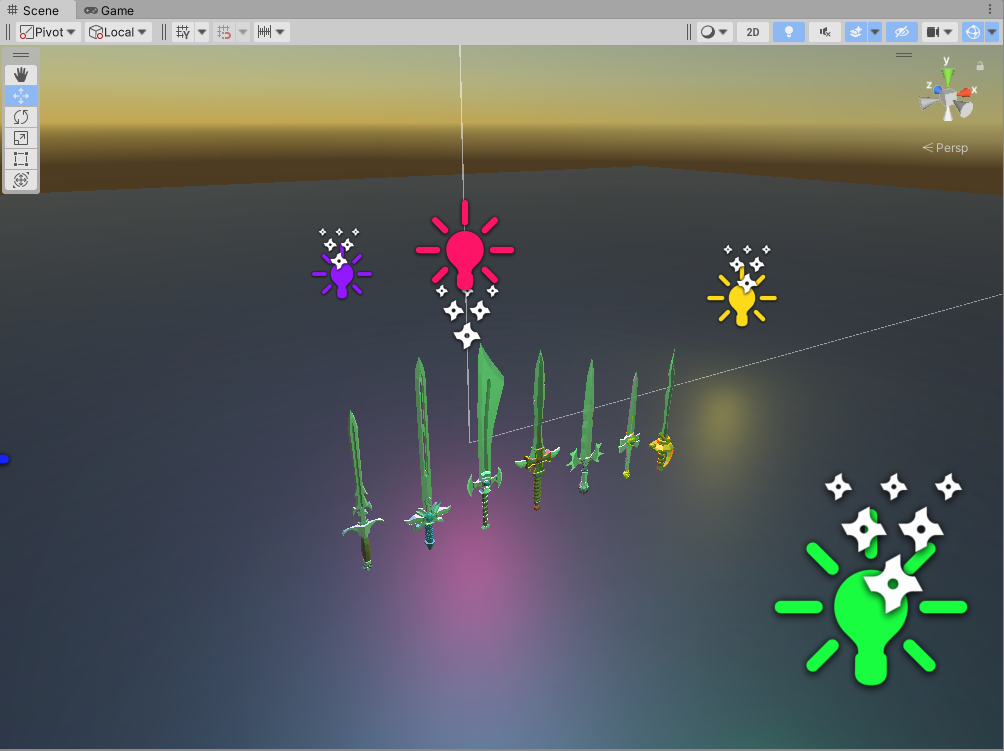The width and height of the screenshot is (1004, 751).
Task: Open the gizmos options dropdown arrow
Action: 992,32
